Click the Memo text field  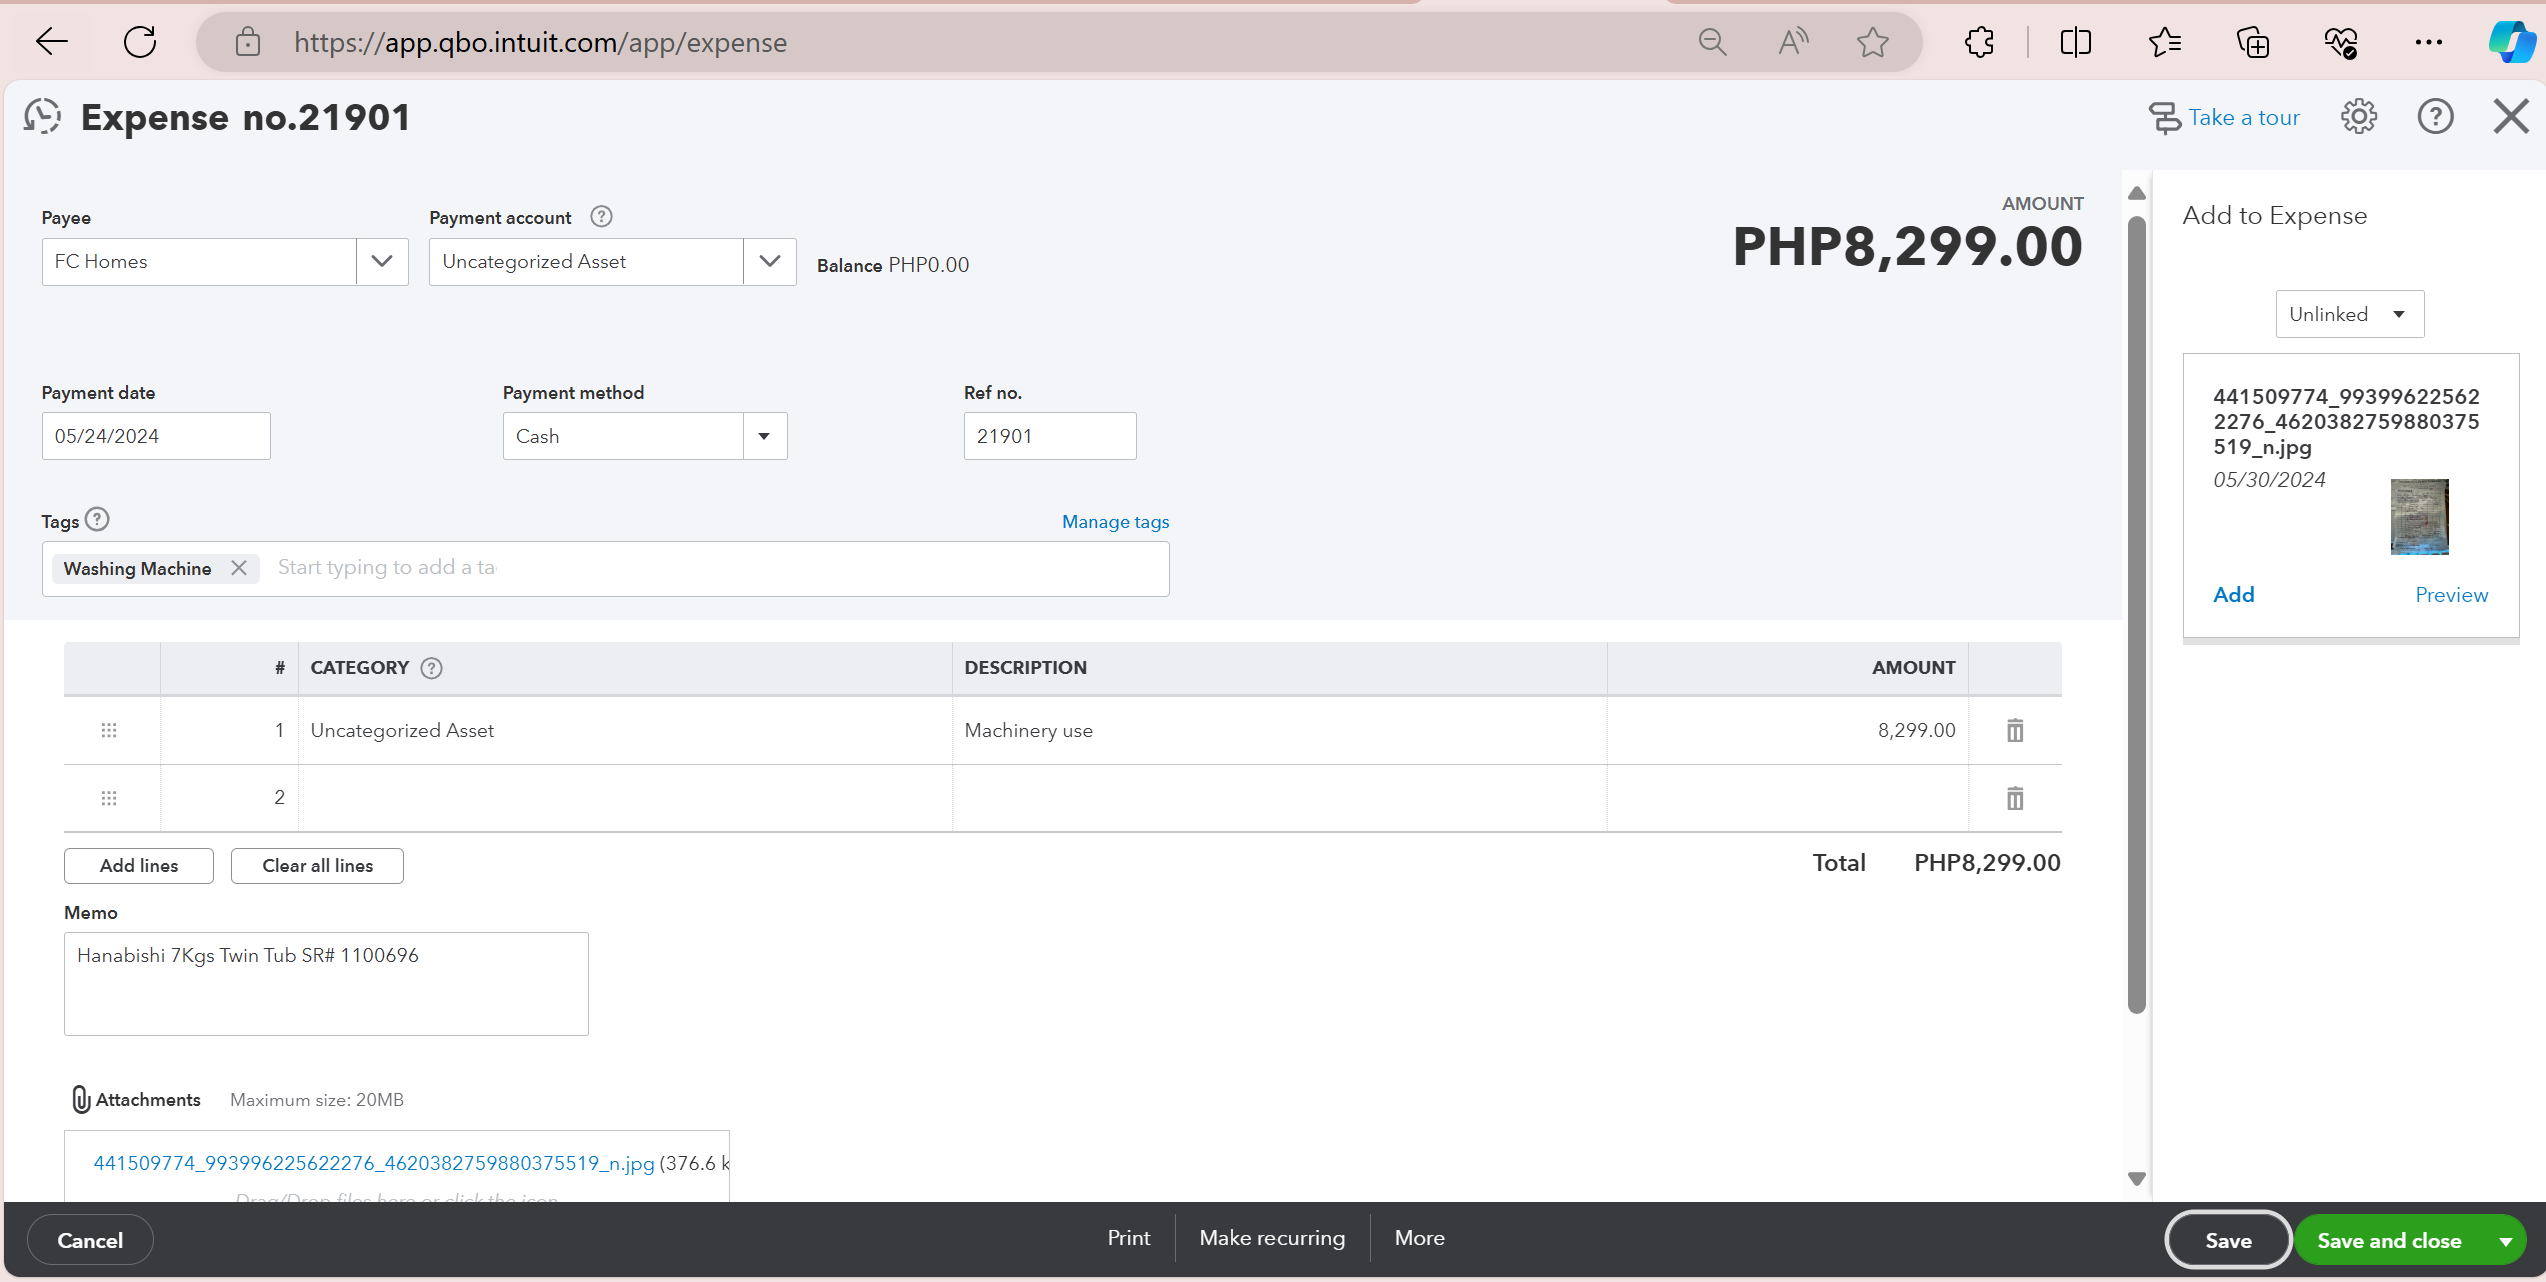pos(326,984)
